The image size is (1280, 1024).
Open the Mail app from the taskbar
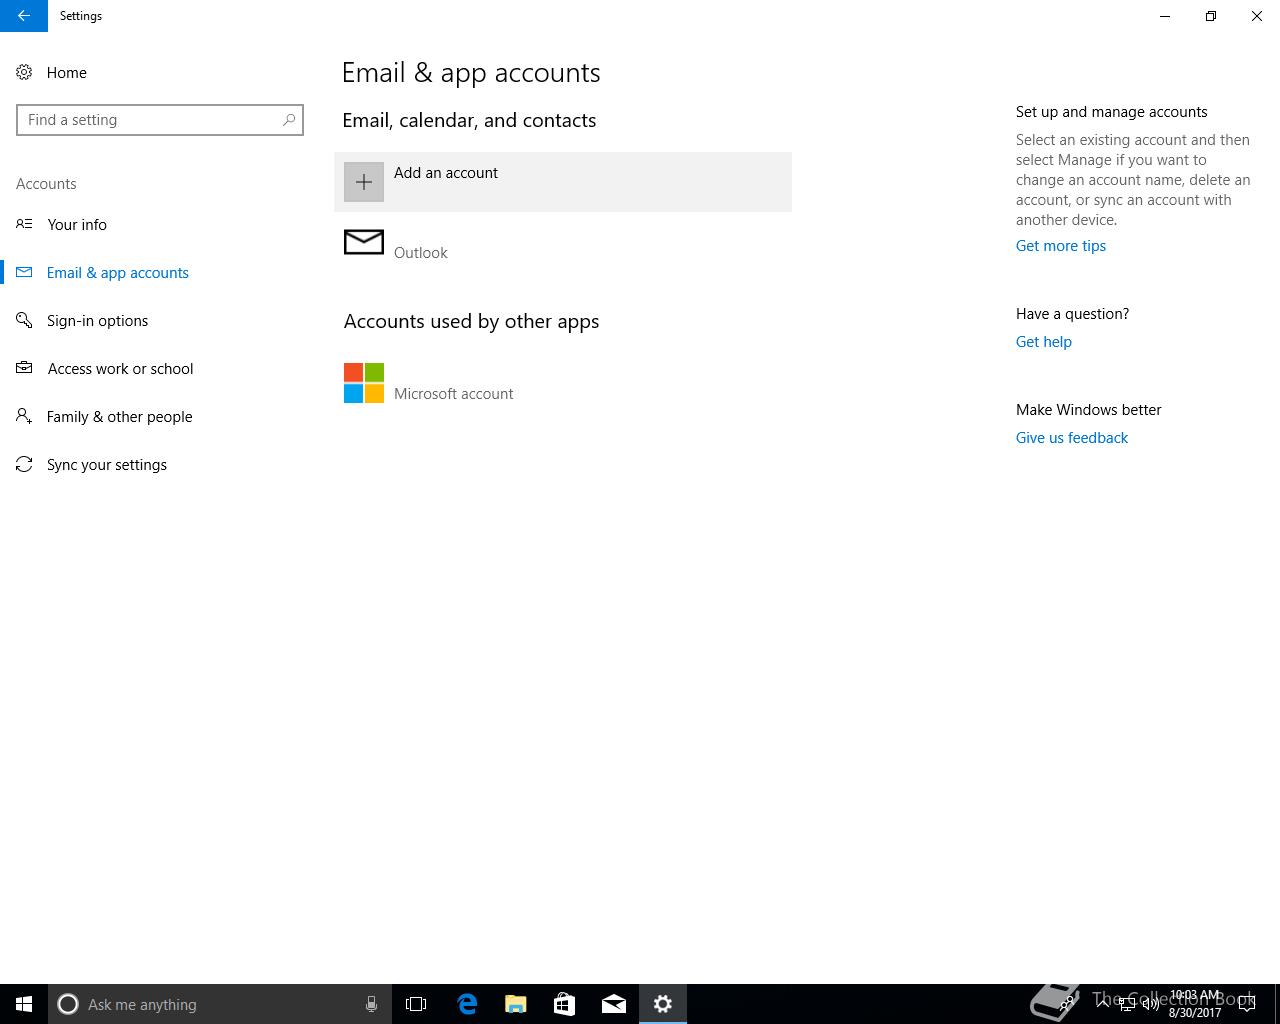(x=614, y=1004)
